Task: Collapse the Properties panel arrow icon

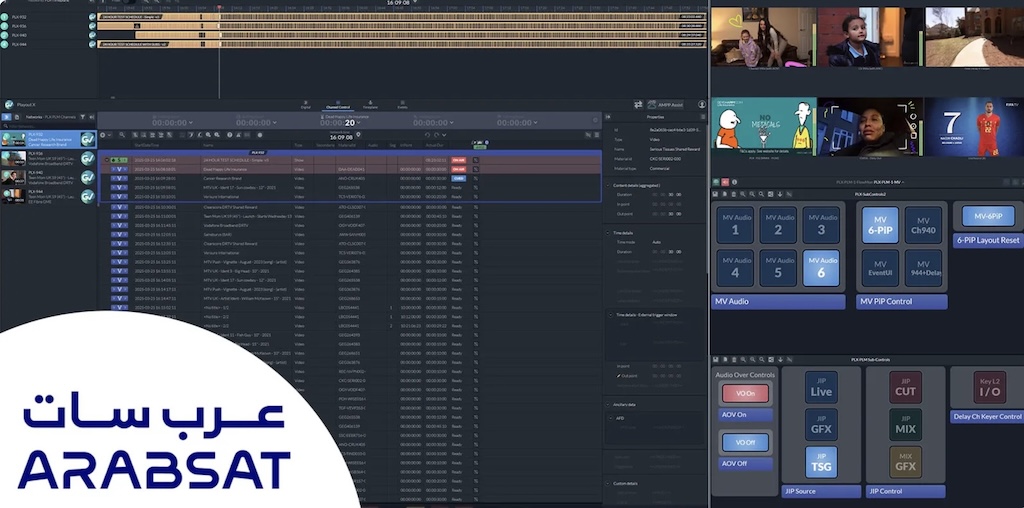Action: (x=608, y=117)
